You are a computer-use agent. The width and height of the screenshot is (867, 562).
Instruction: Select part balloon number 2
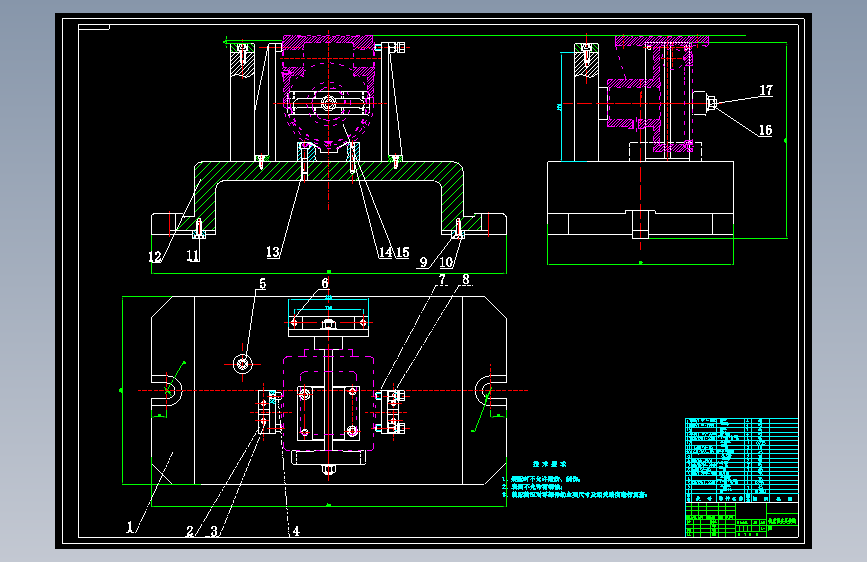(190, 531)
